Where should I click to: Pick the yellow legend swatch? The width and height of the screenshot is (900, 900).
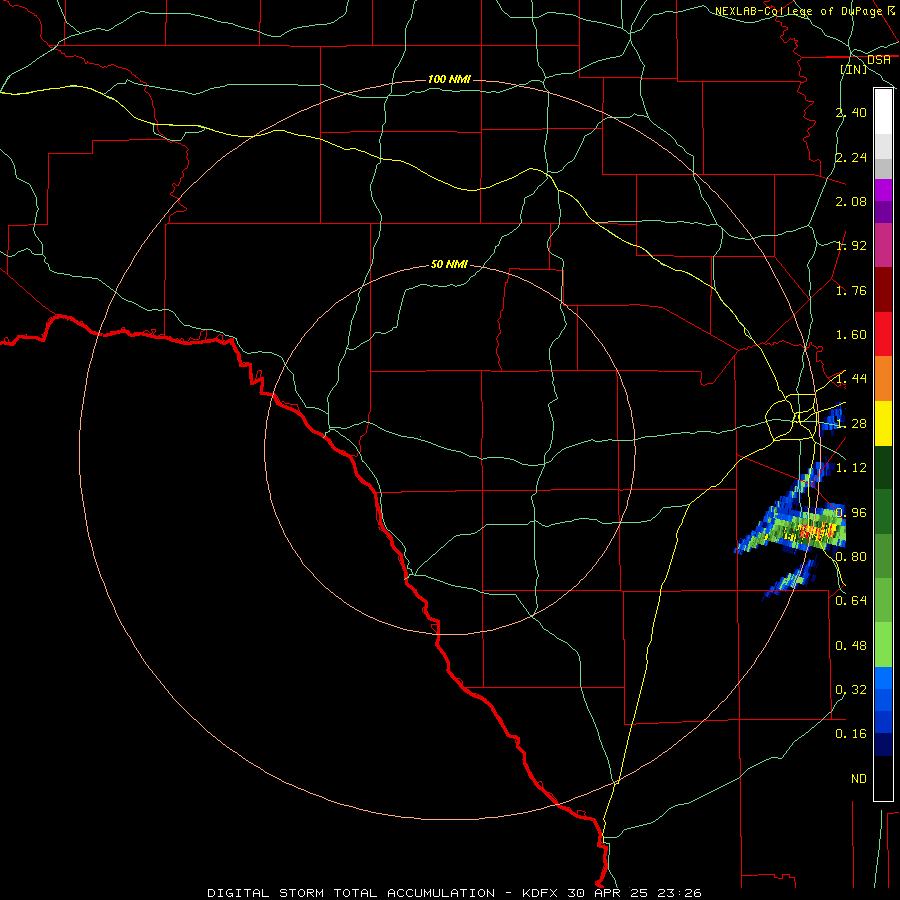click(x=883, y=423)
